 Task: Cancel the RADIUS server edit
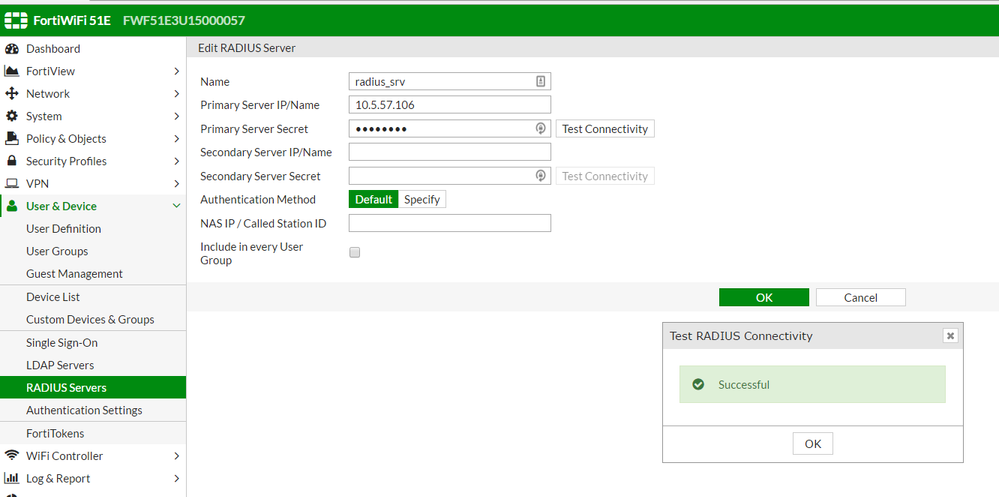[860, 297]
